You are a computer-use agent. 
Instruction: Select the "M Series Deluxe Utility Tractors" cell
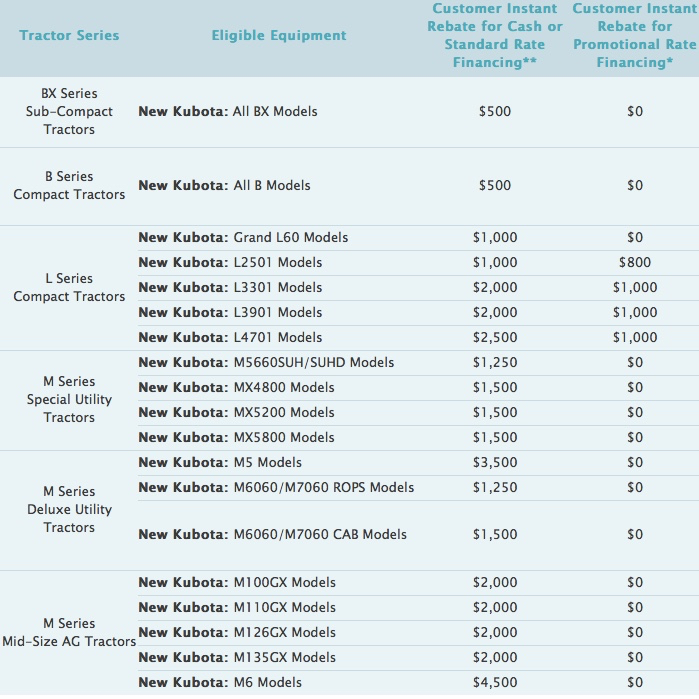[69, 509]
